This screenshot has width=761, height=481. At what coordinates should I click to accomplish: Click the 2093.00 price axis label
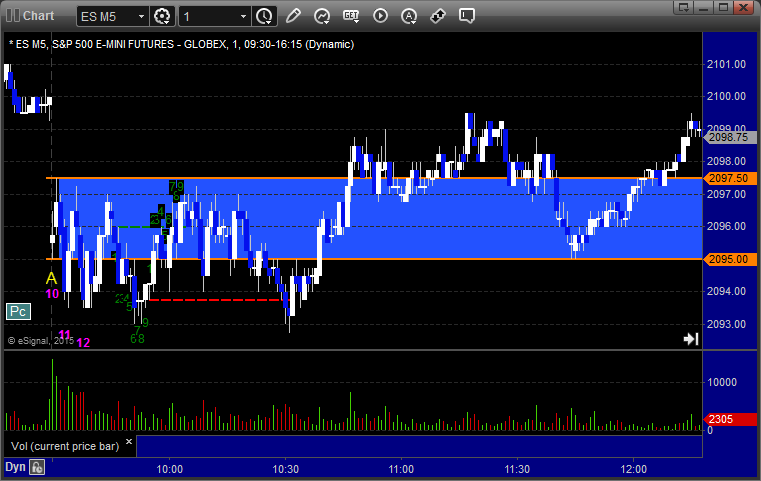pyautogui.click(x=726, y=324)
